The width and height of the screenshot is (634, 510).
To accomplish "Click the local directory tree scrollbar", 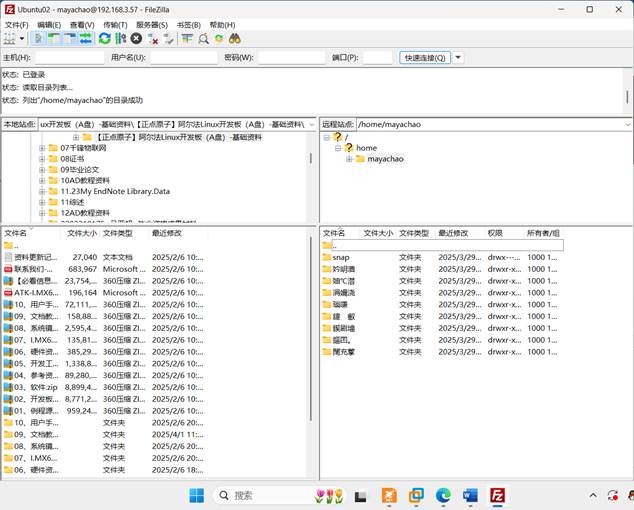I will pos(311,158).
